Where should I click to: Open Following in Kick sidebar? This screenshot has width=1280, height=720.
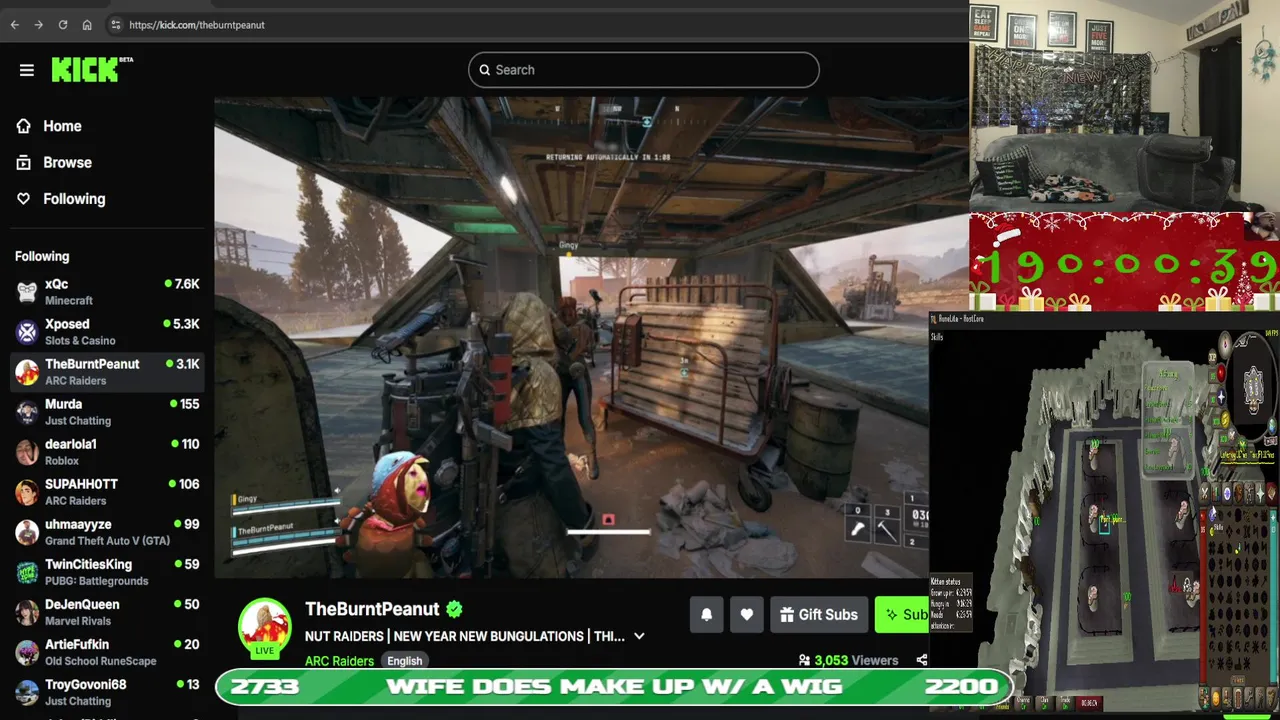74,198
